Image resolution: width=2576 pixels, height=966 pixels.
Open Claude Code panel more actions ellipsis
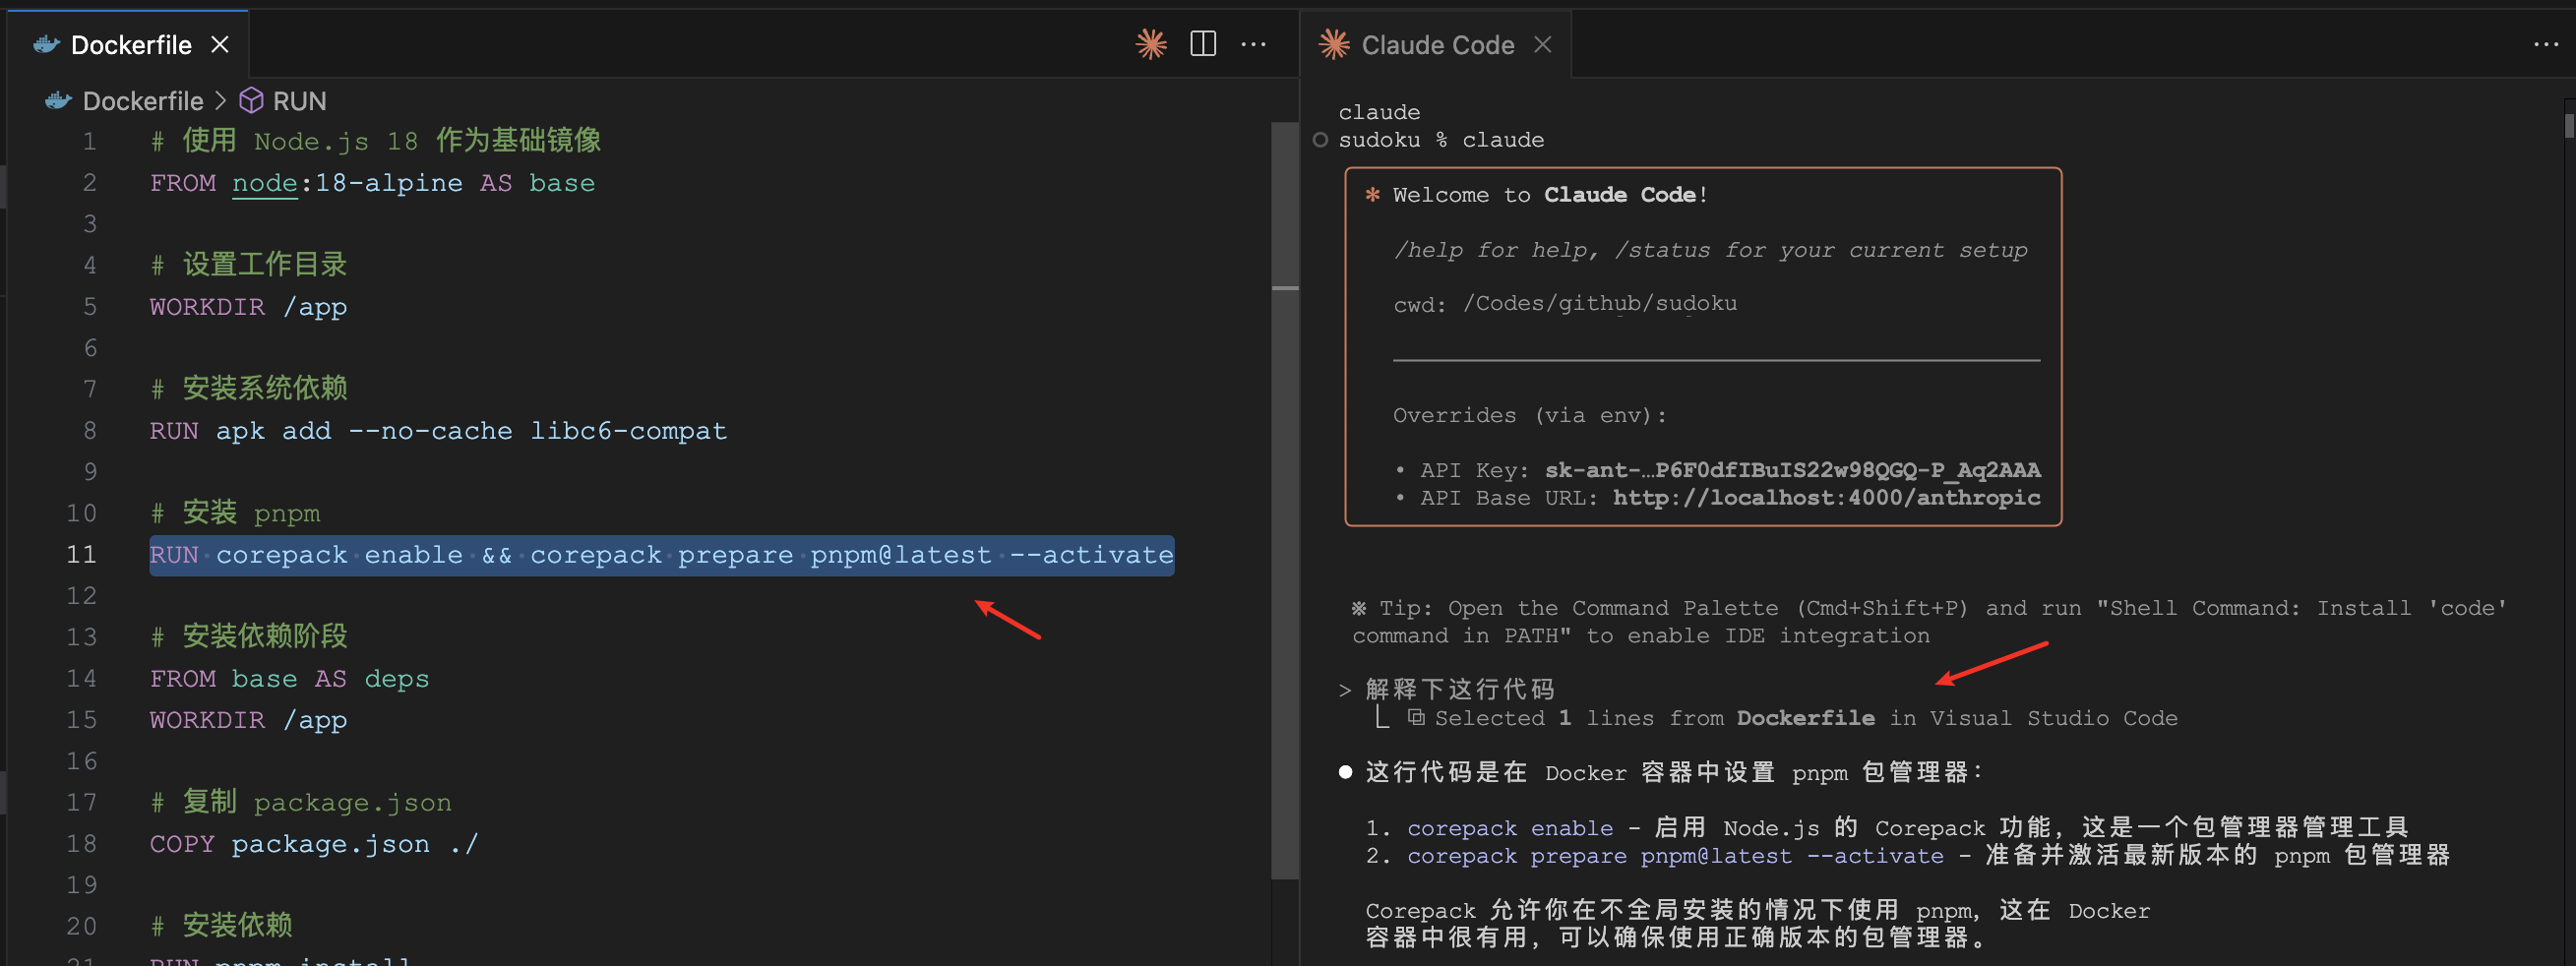pos(2546,45)
